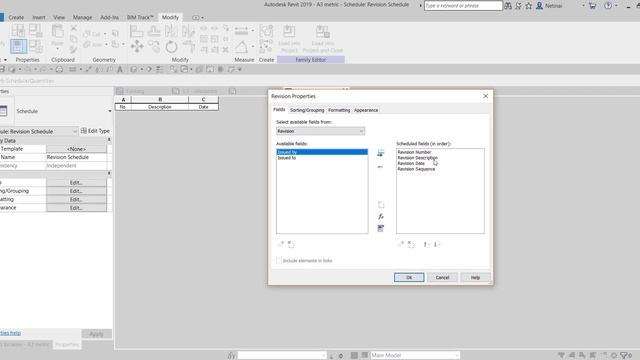Click the Help button in dialog
This screenshot has height=360, width=640.
[475, 278]
